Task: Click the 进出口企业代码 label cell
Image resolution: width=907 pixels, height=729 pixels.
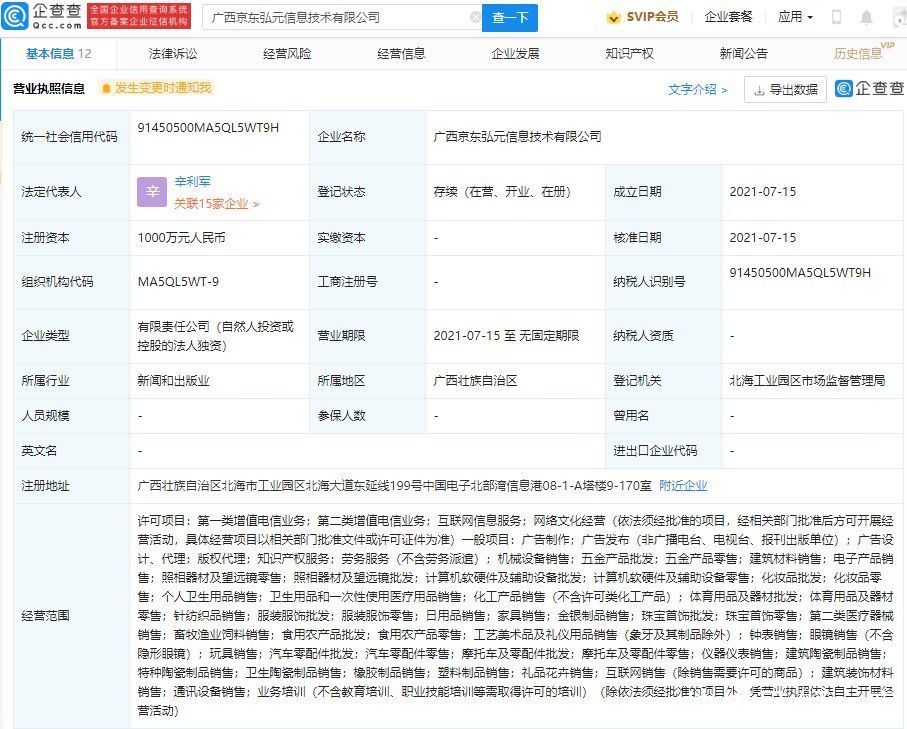Action: pyautogui.click(x=663, y=451)
